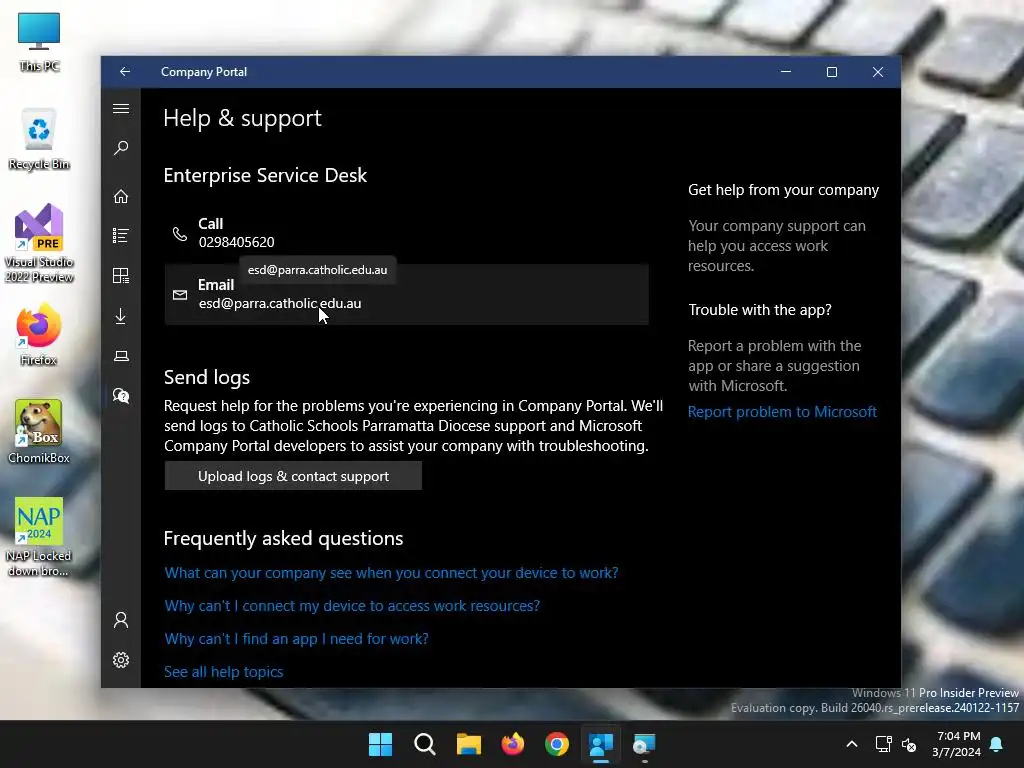Launch Firefox from the desktop shortcut

click(x=39, y=334)
